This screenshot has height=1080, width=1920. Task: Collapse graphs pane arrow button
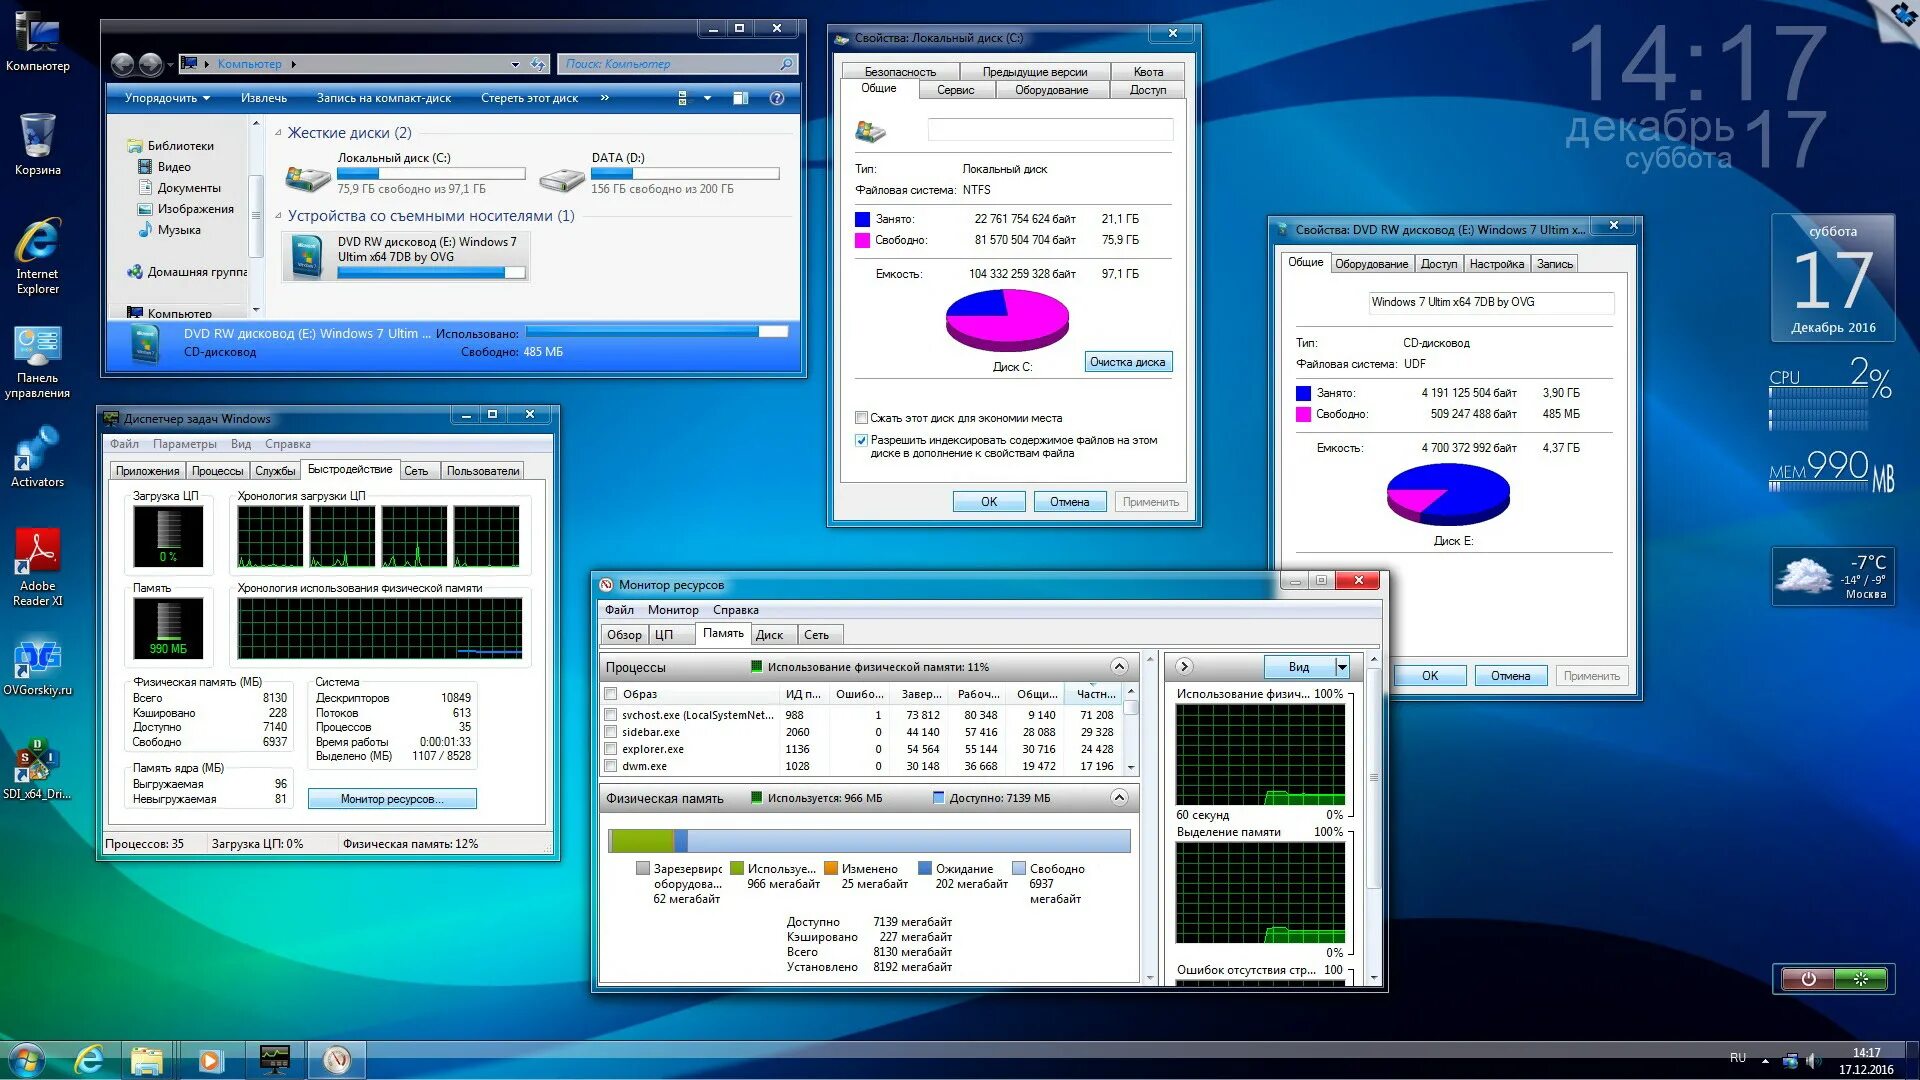coord(1183,667)
